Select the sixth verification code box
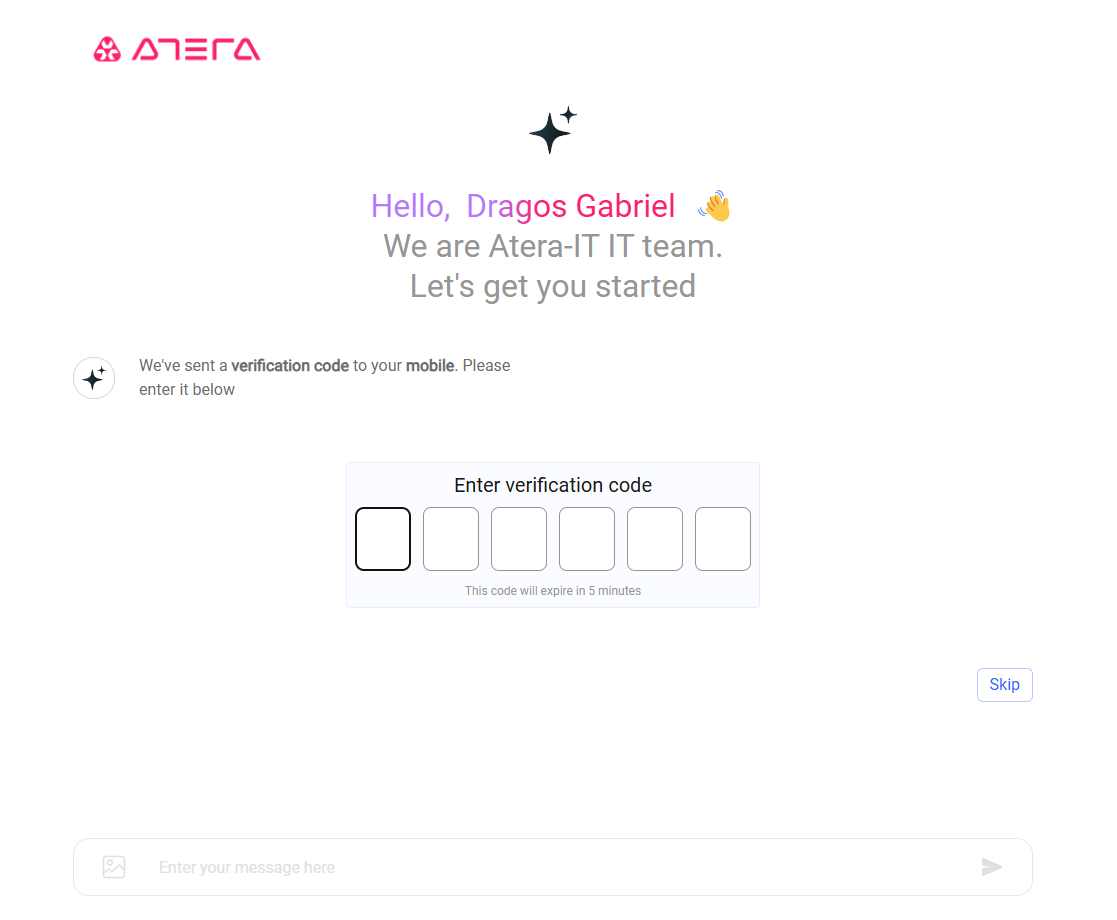 click(723, 539)
